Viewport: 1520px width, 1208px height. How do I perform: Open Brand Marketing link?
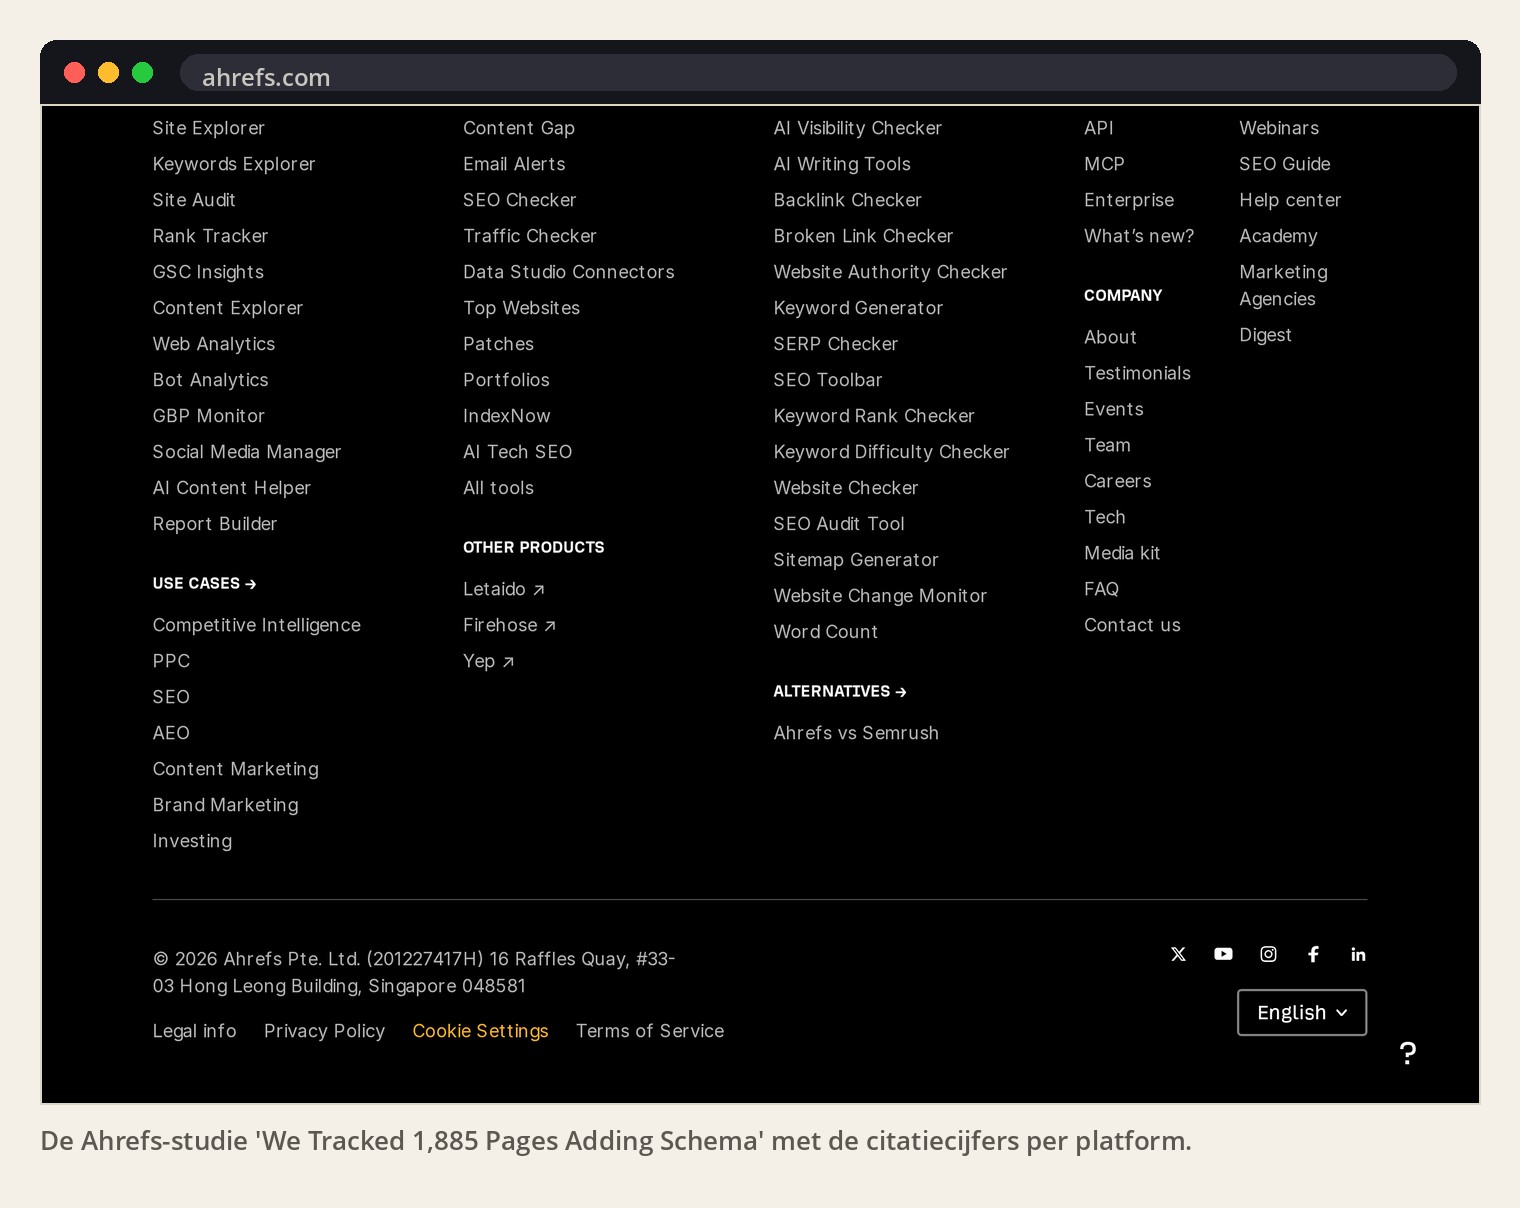click(226, 805)
